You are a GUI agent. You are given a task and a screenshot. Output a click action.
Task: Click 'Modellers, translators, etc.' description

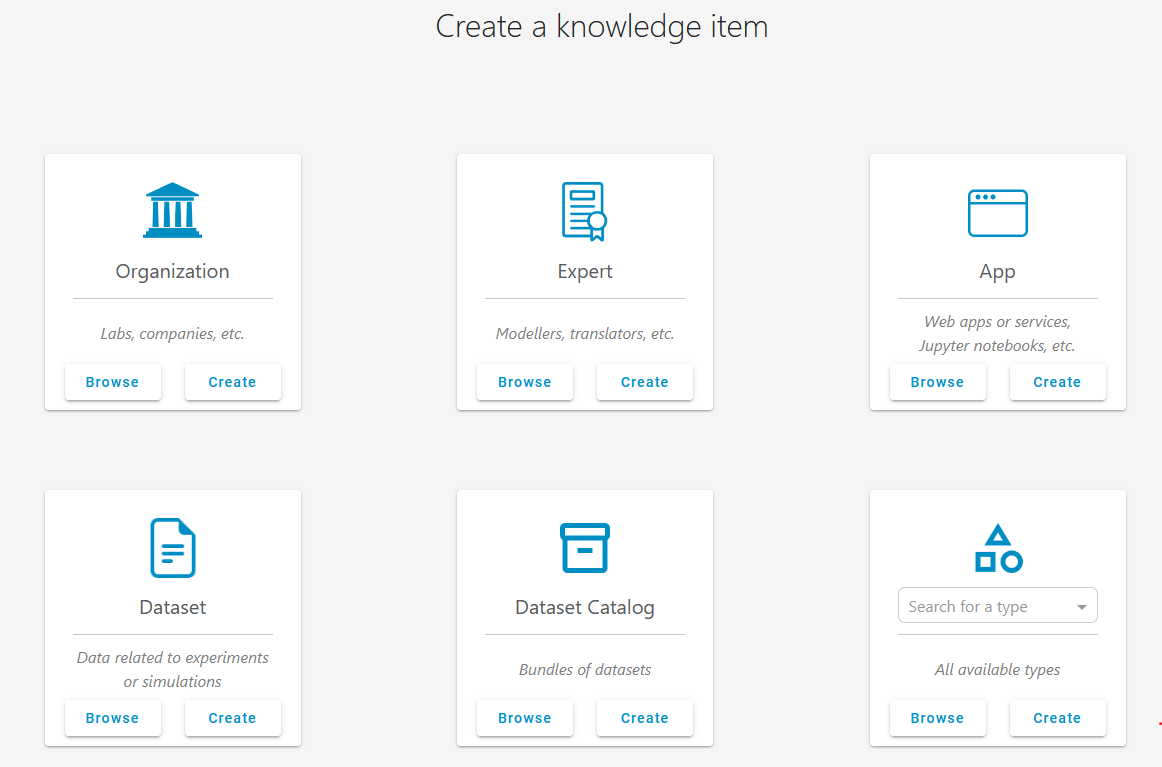click(585, 333)
